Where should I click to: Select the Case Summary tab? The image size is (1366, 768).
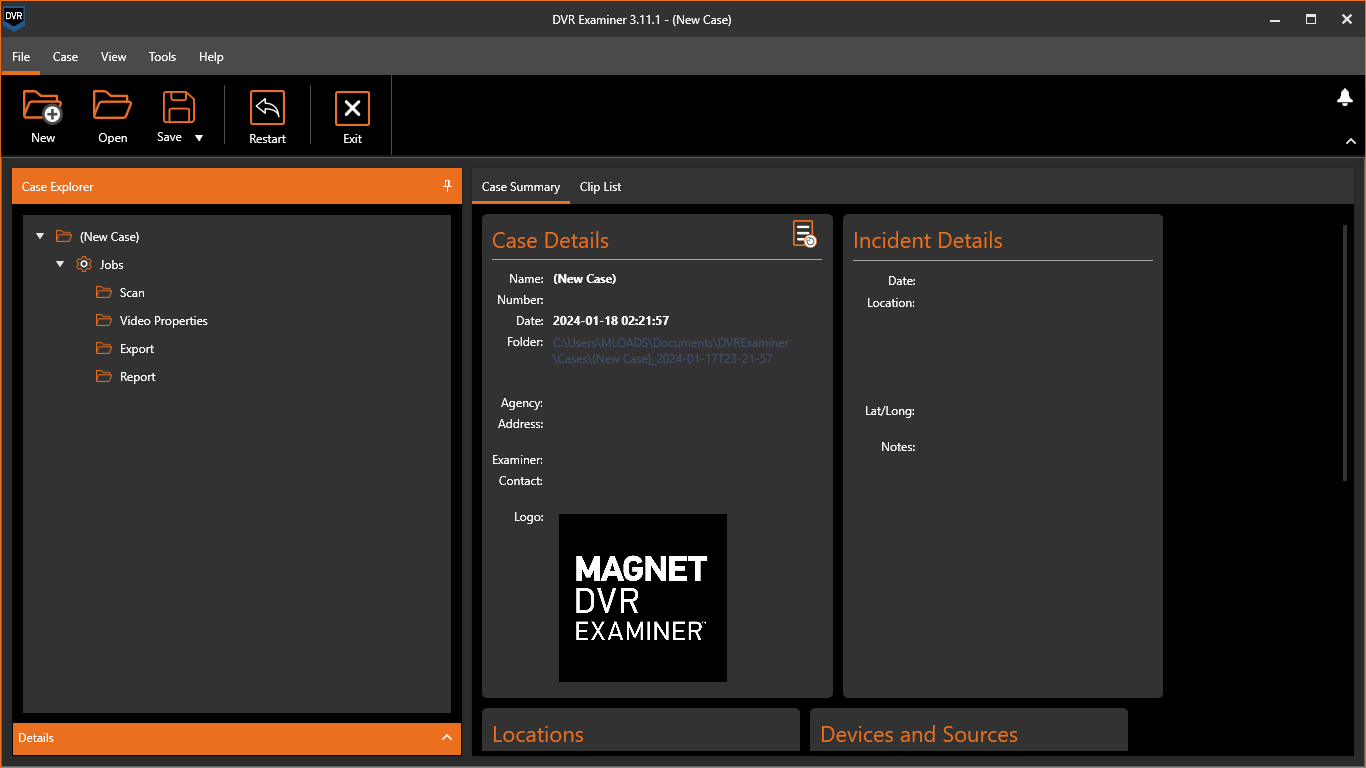[x=521, y=187]
